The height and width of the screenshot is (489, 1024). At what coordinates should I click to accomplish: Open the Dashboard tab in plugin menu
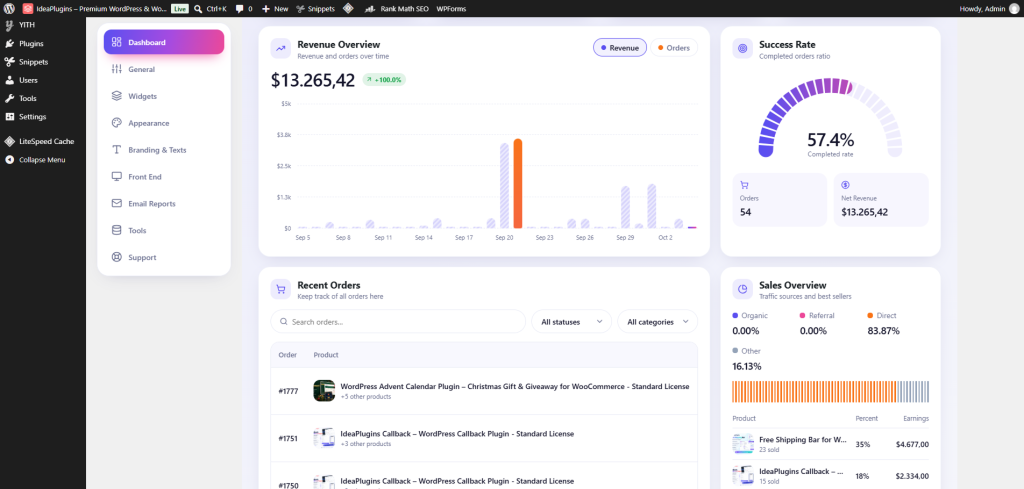[x=164, y=42]
